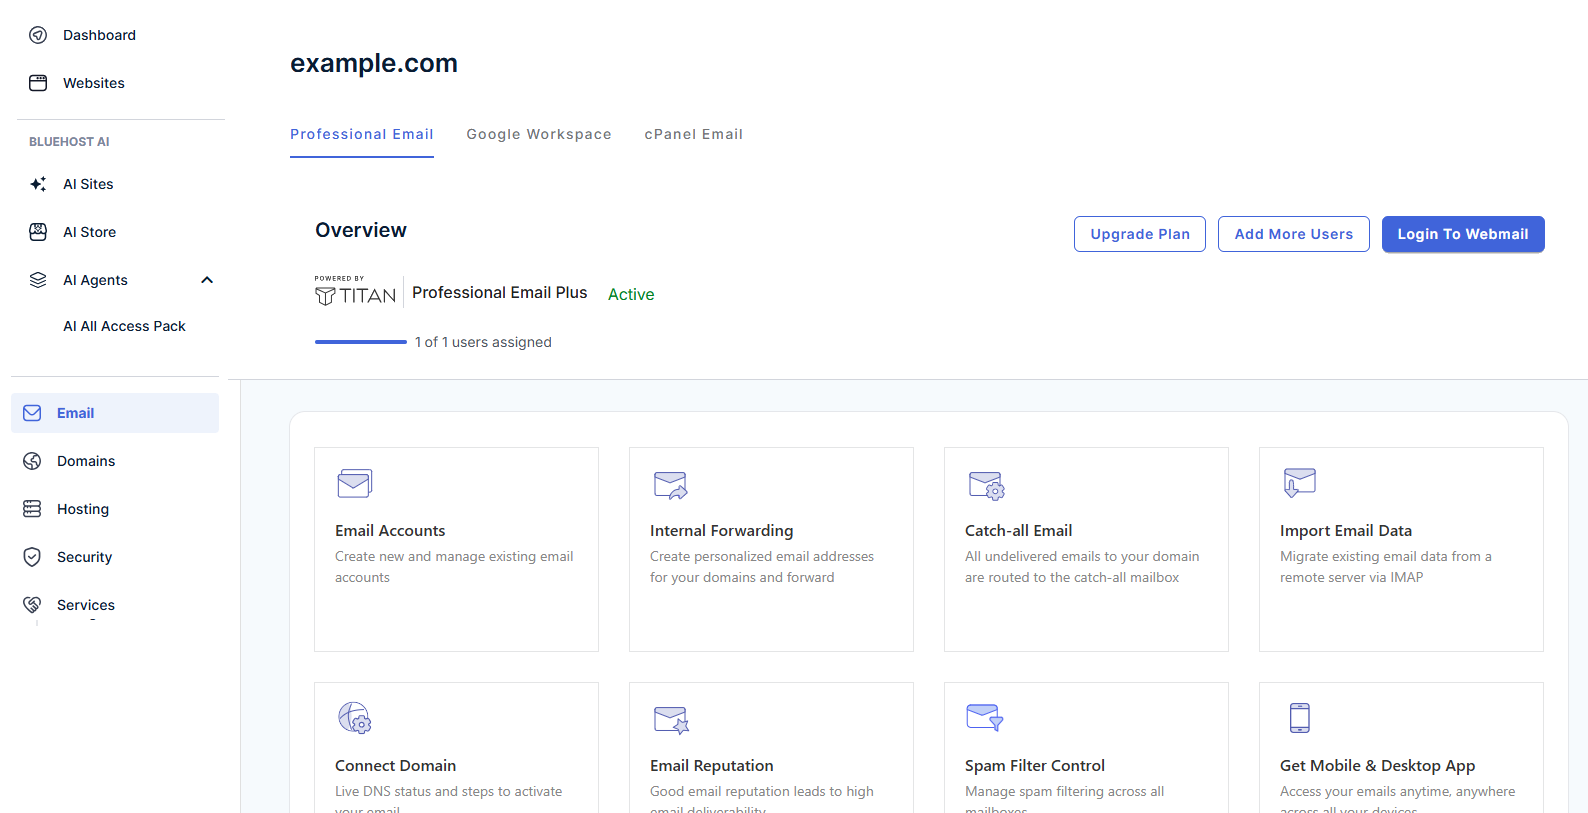
Task: Click the Add More Users button
Action: pyautogui.click(x=1294, y=234)
